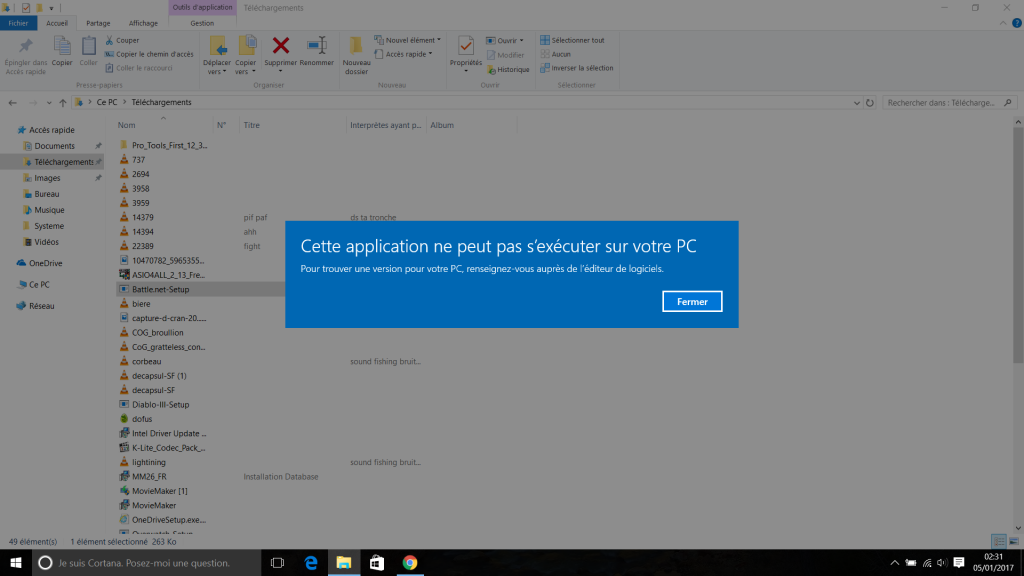This screenshot has width=1024, height=576.
Task: Select the Battle.net-Setup file
Action: 161,289
